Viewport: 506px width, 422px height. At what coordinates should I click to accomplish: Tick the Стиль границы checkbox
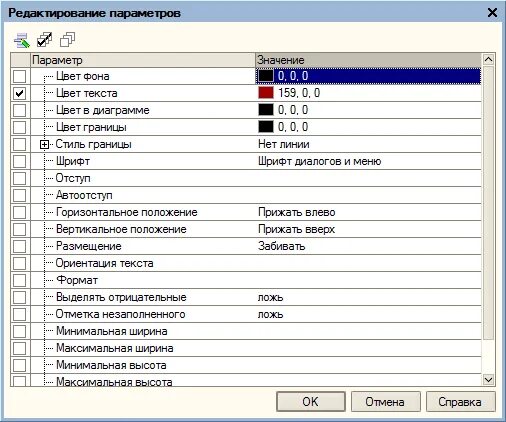coord(19,144)
